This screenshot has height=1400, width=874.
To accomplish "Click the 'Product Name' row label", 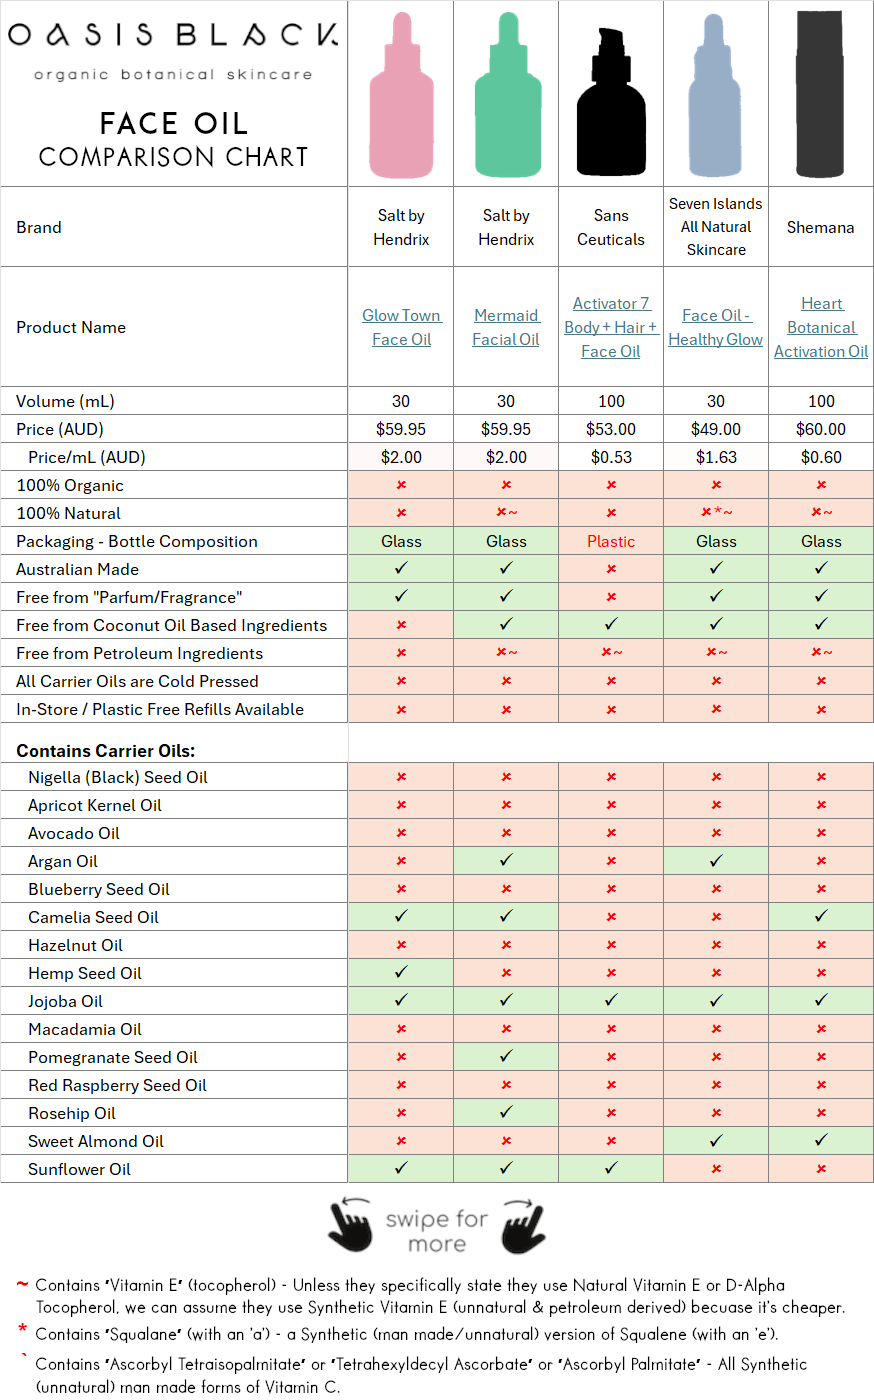I will click(71, 327).
